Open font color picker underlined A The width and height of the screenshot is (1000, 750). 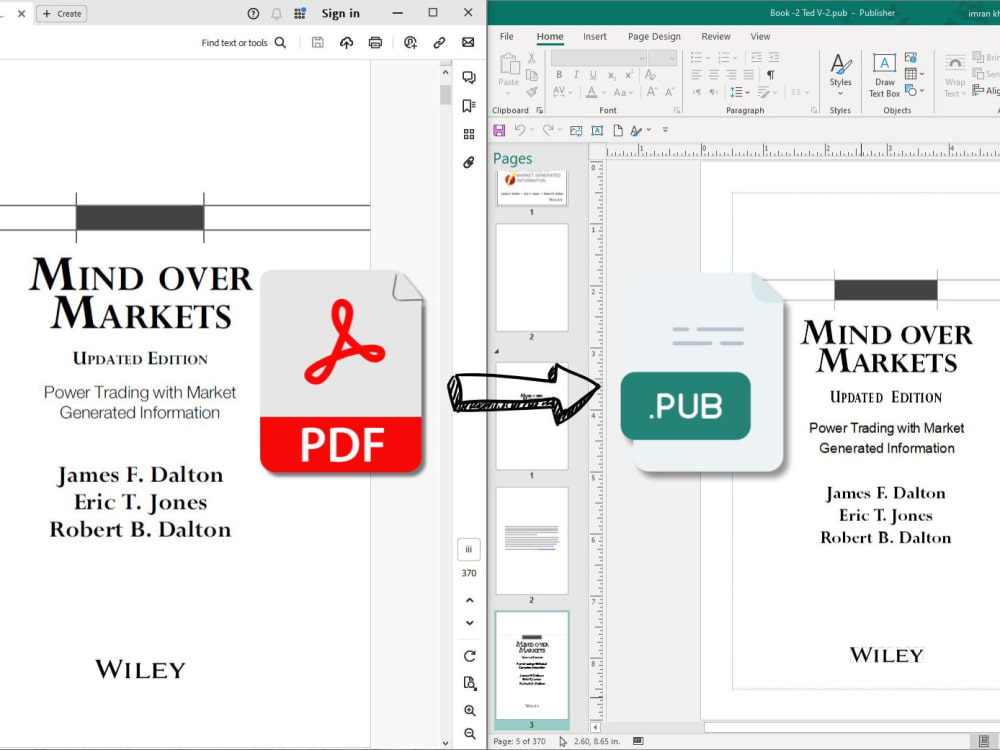[x=595, y=92]
